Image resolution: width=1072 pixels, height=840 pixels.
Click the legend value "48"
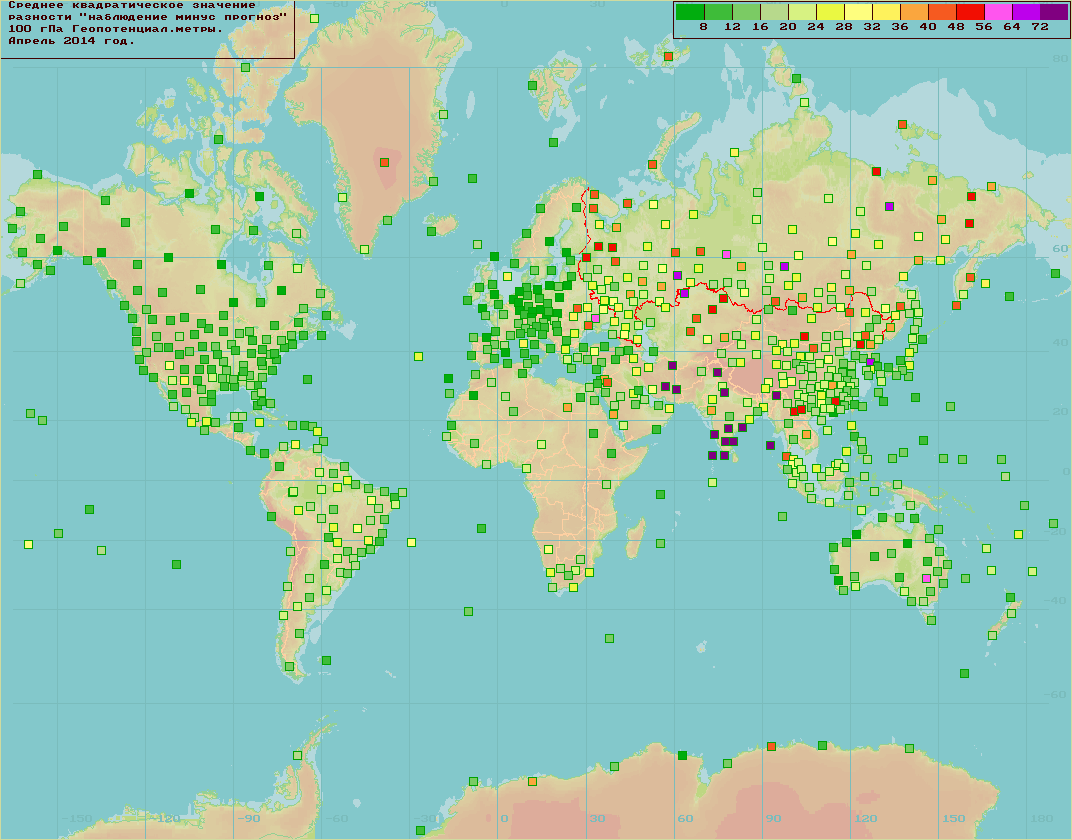[956, 27]
